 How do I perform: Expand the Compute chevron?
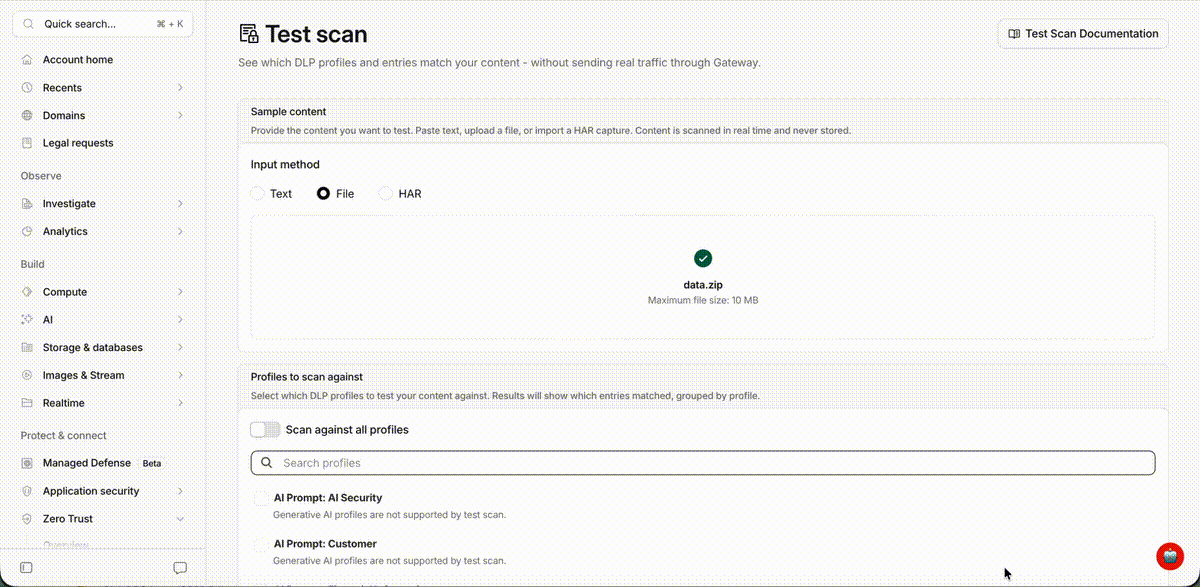coord(180,292)
